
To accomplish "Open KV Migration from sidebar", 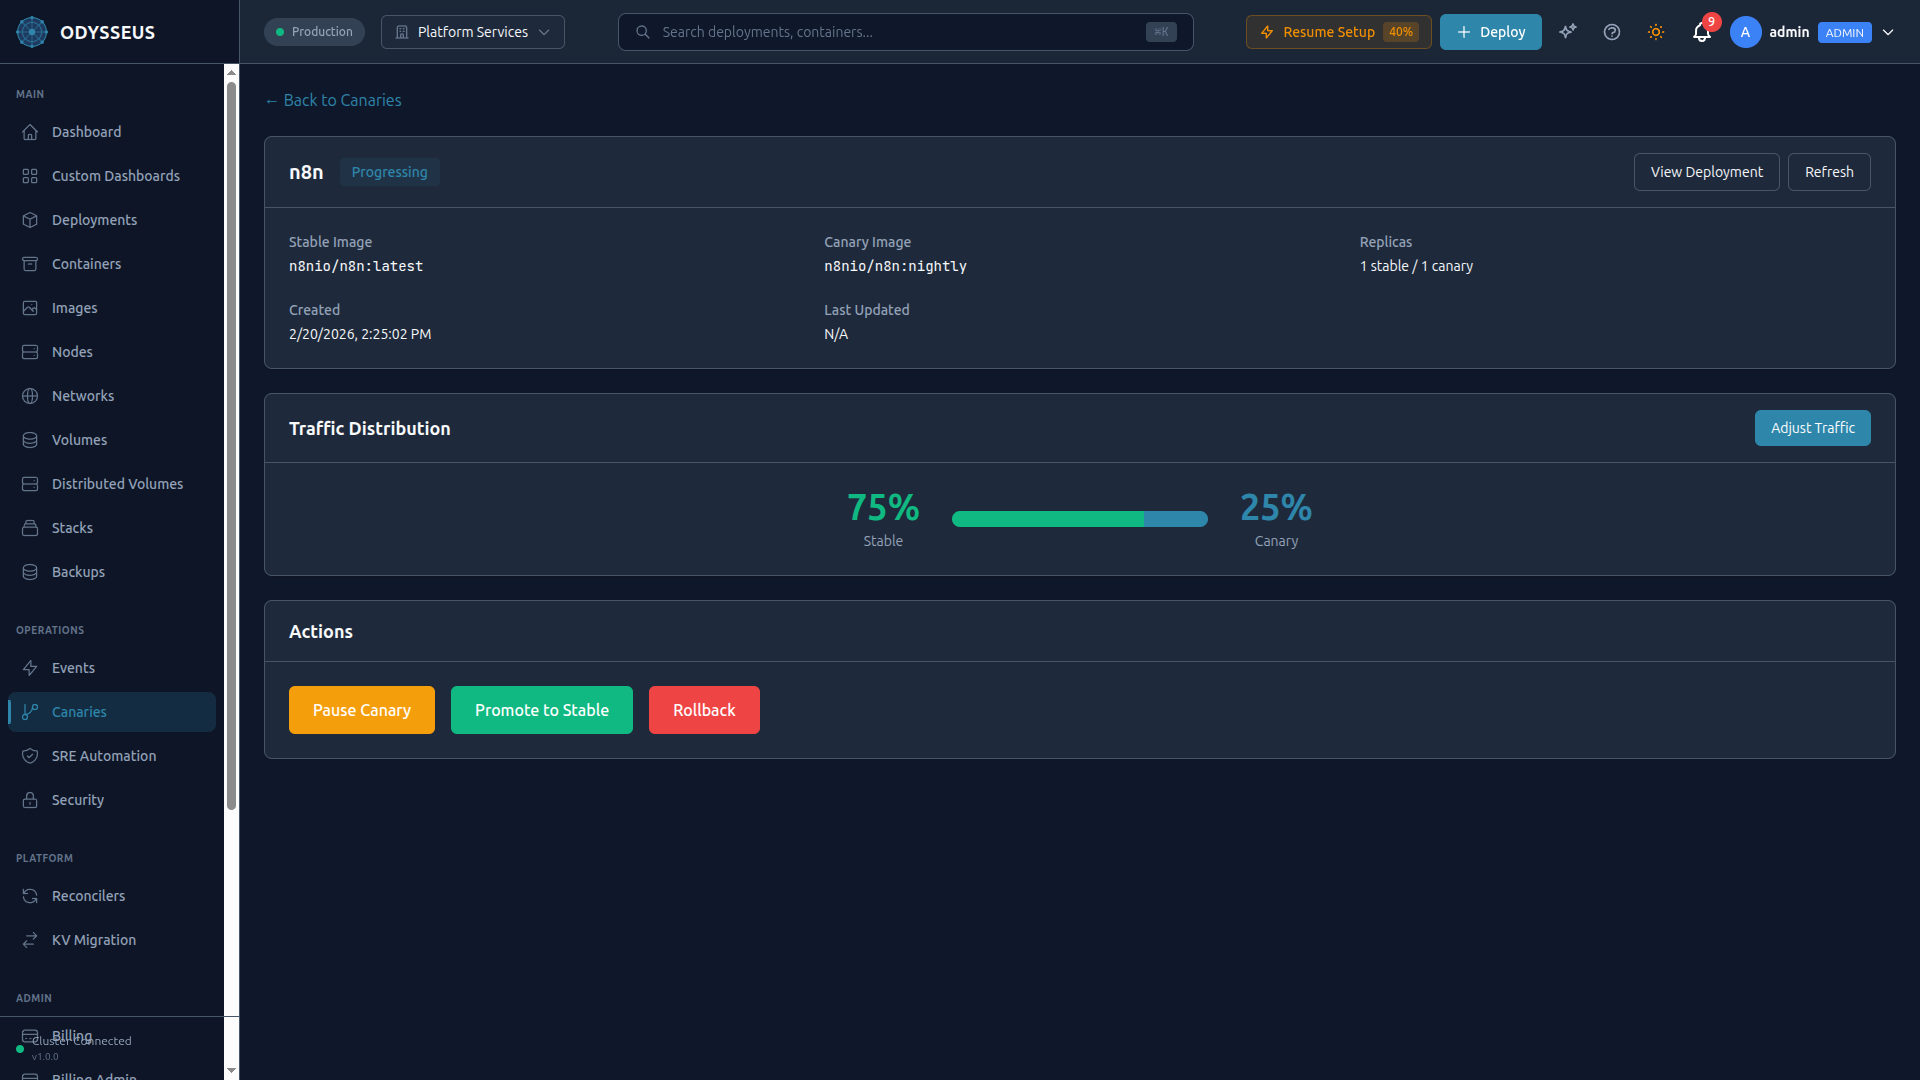I will pyautogui.click(x=94, y=939).
